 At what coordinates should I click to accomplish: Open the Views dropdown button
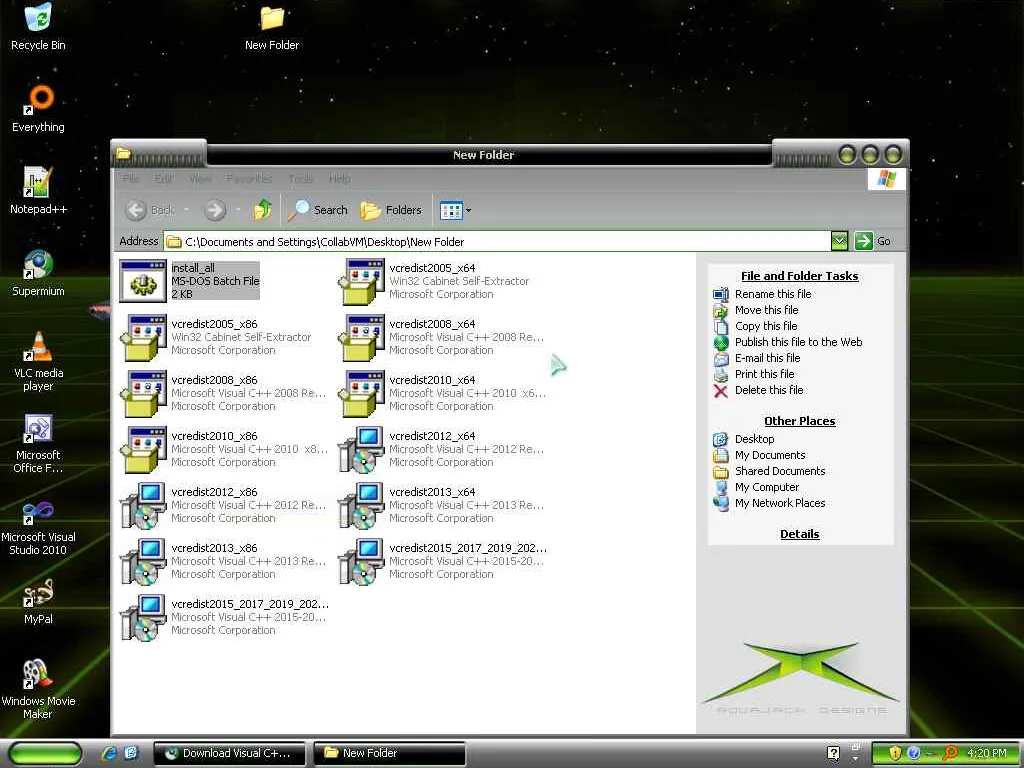tap(455, 210)
